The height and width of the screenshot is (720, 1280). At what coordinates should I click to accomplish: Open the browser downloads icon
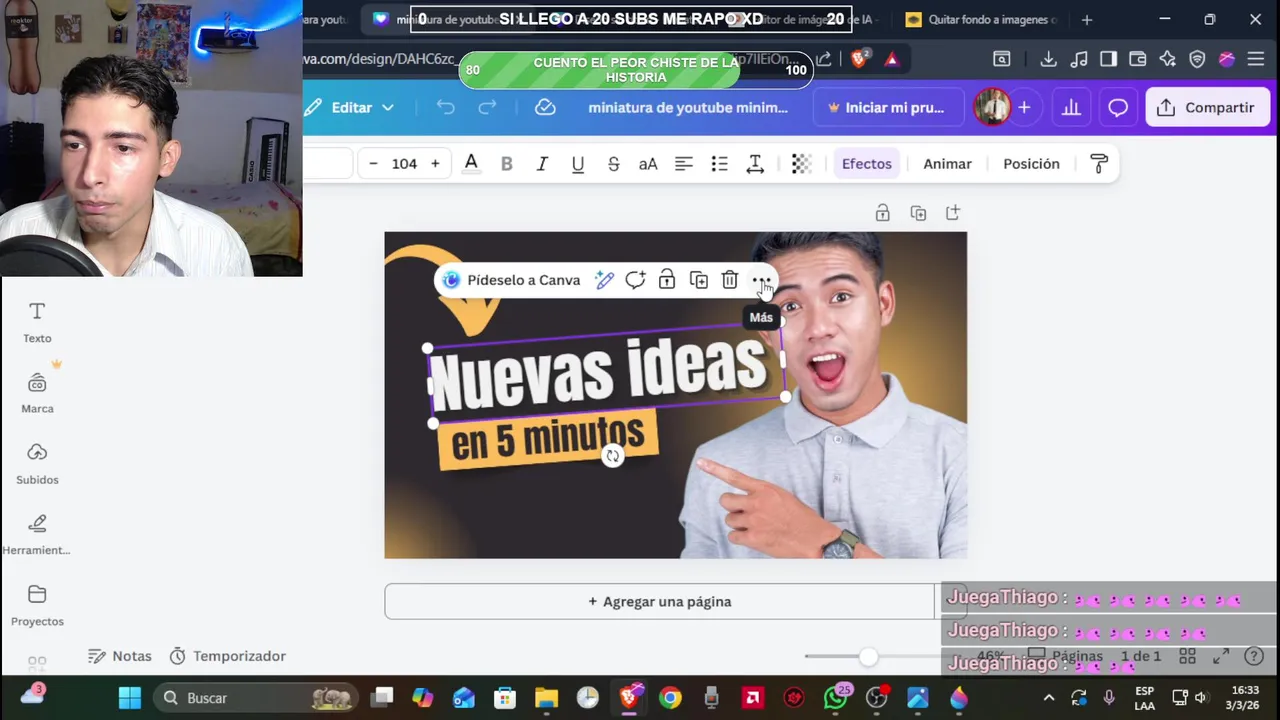(1048, 59)
